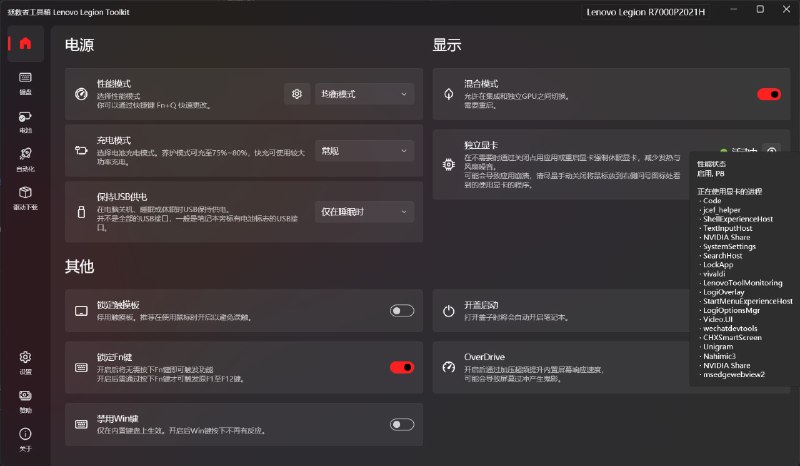Disable the 锁定Fn键 Fn lock toggle

point(402,367)
